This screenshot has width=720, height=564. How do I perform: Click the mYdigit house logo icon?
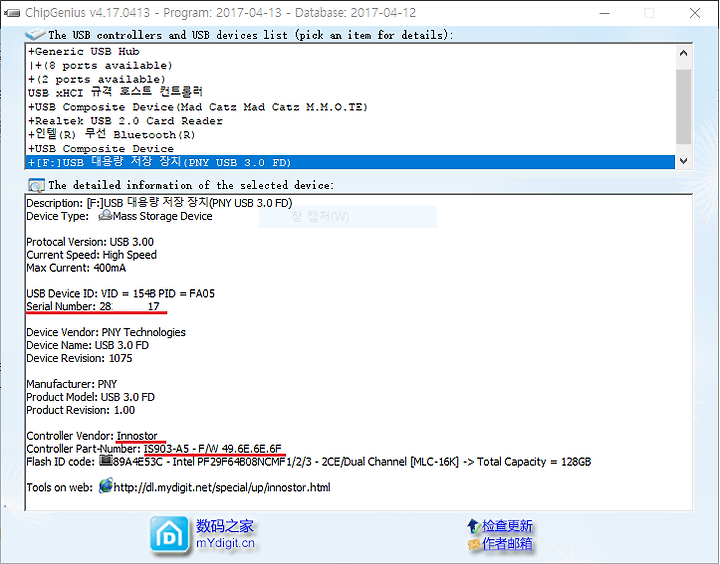tap(169, 534)
